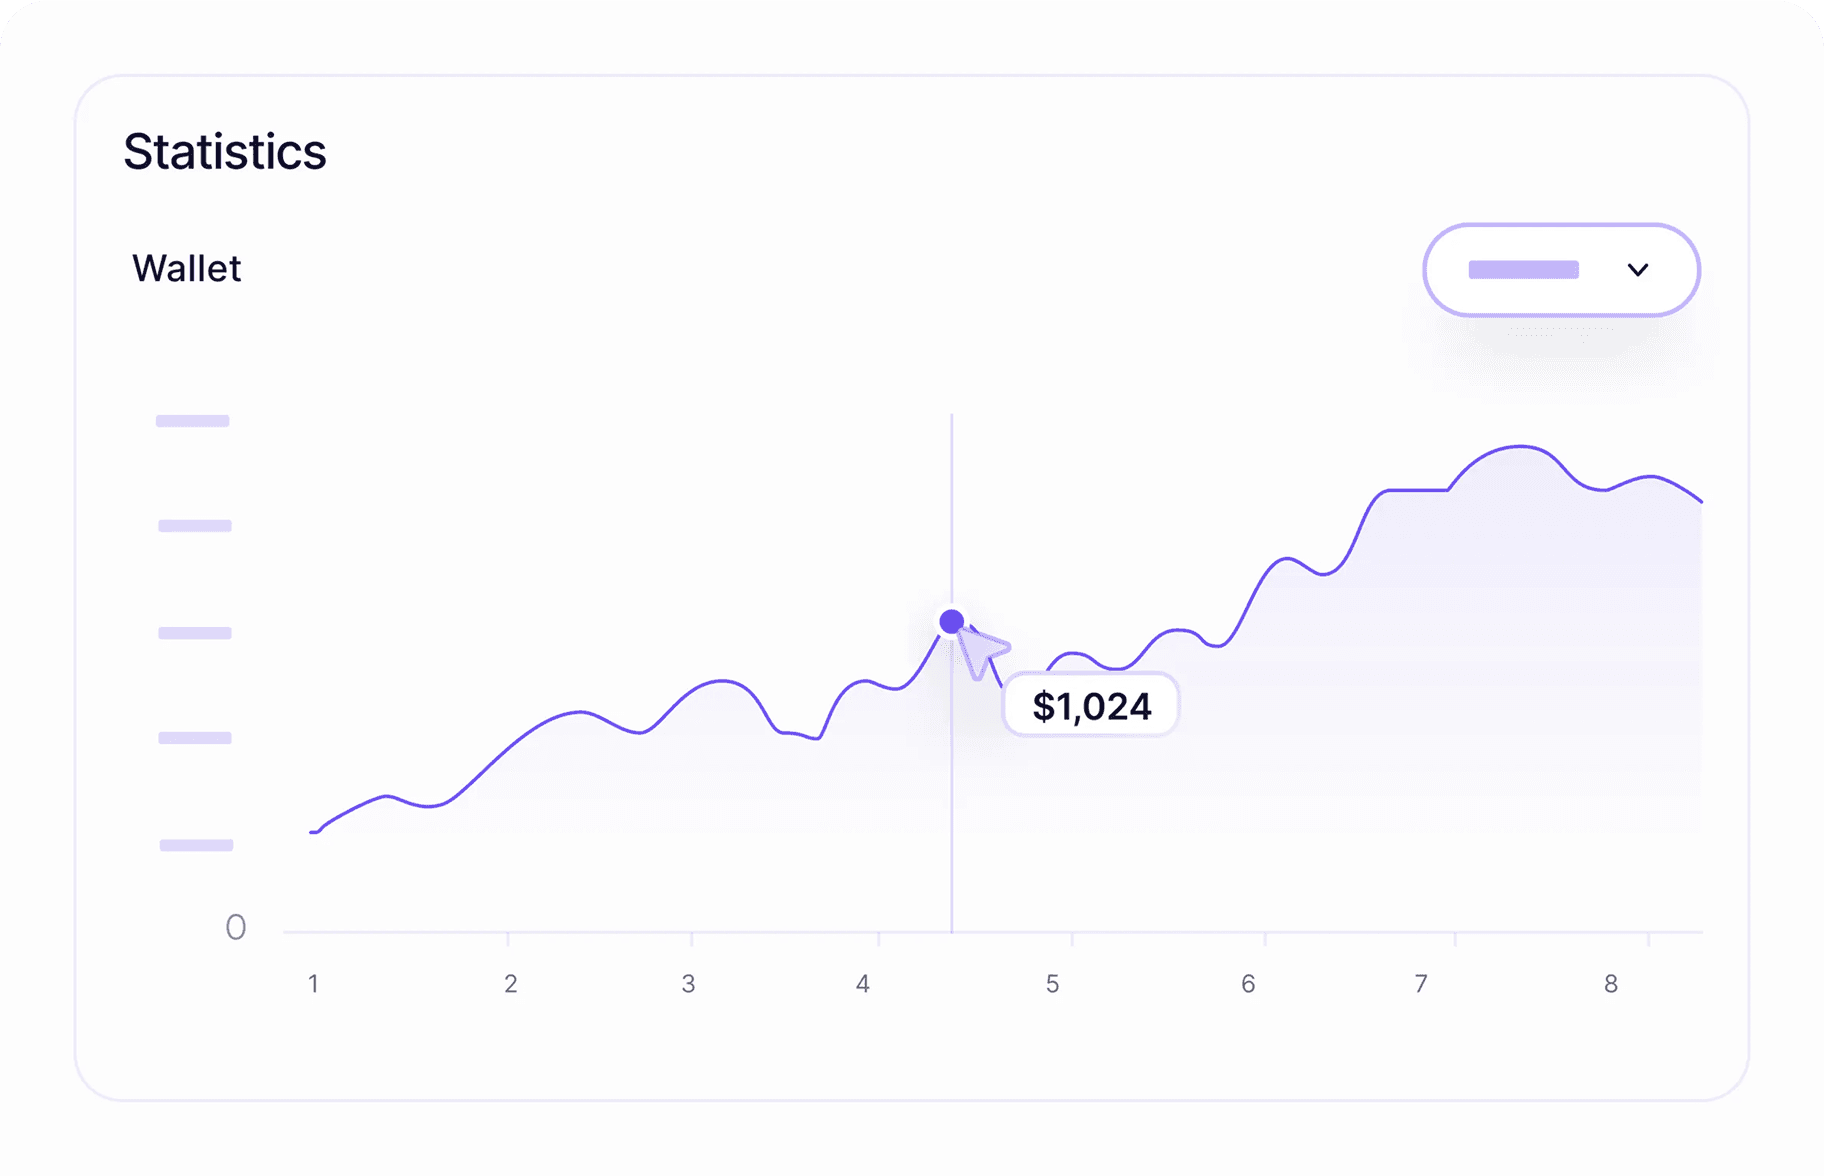Select x-axis label 3
Image resolution: width=1824 pixels, height=1176 pixels.
tap(688, 984)
